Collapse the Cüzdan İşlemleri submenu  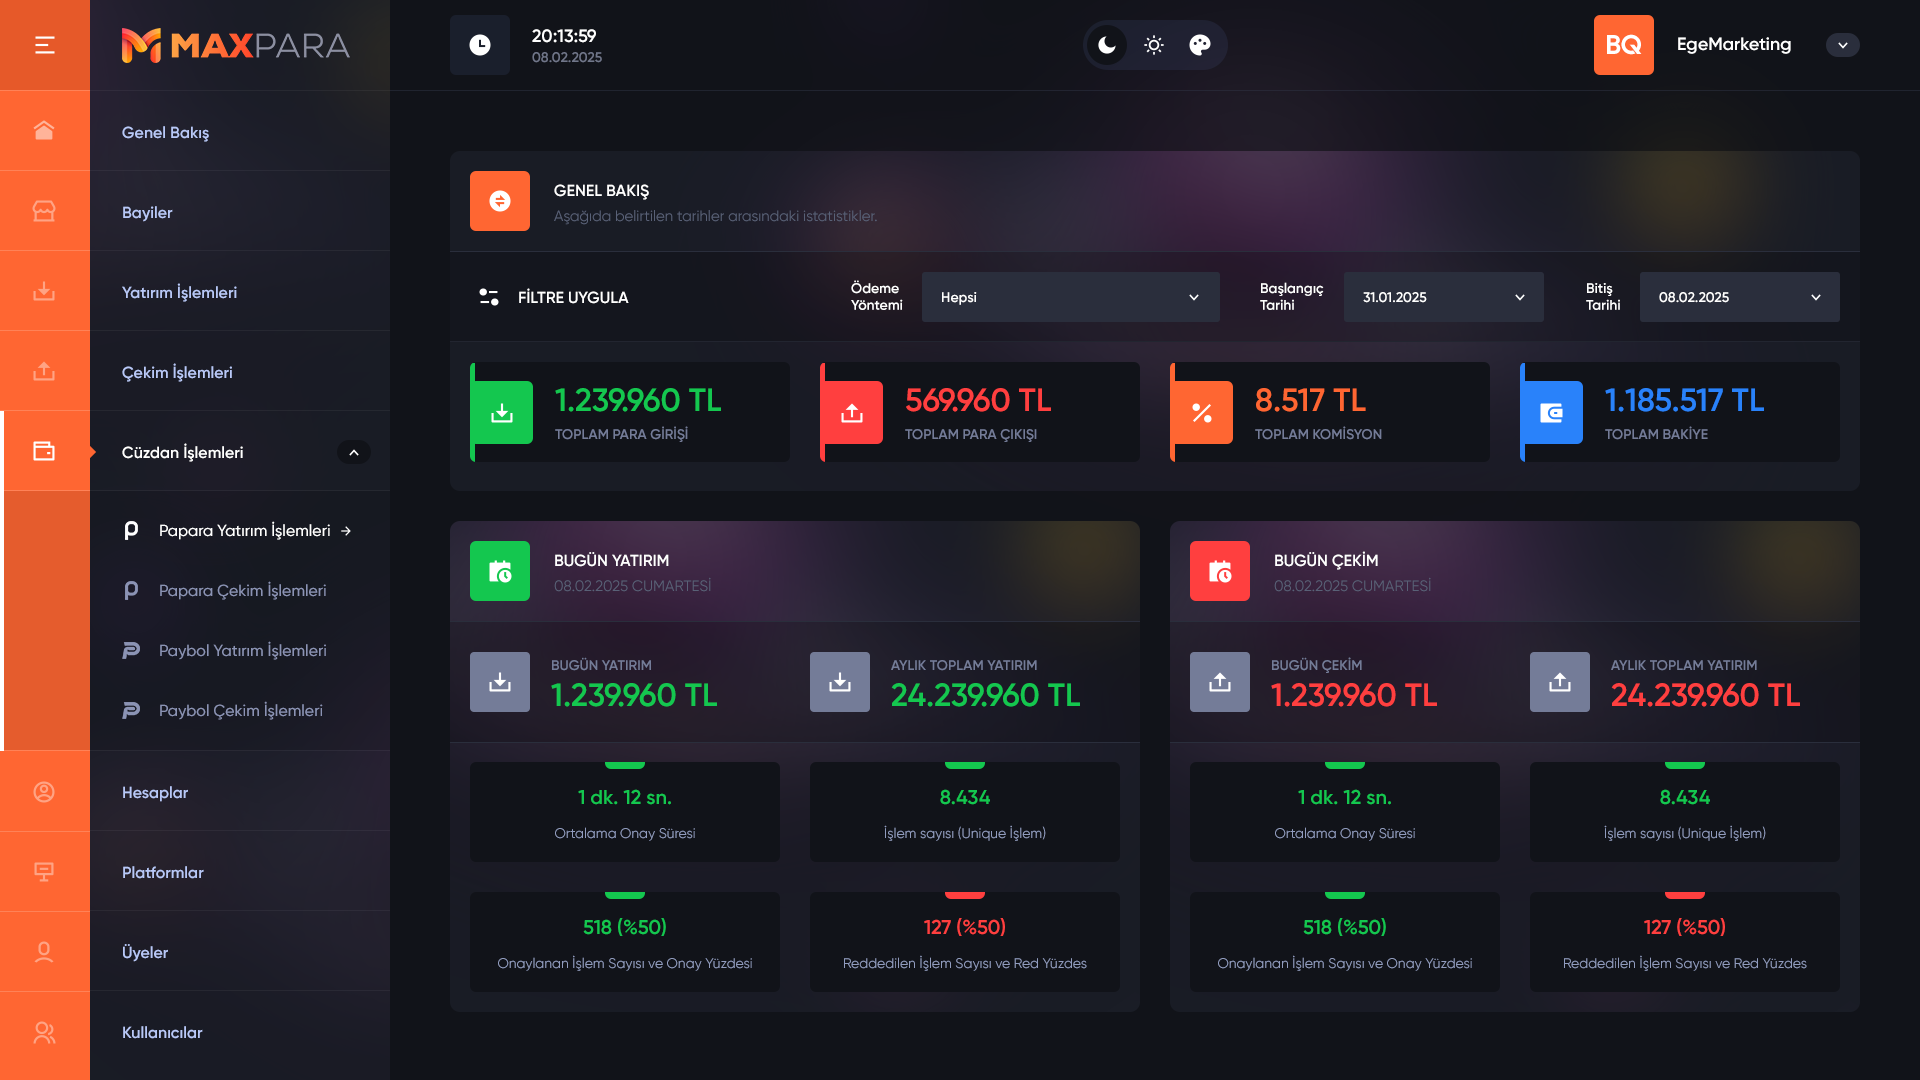[x=353, y=452]
